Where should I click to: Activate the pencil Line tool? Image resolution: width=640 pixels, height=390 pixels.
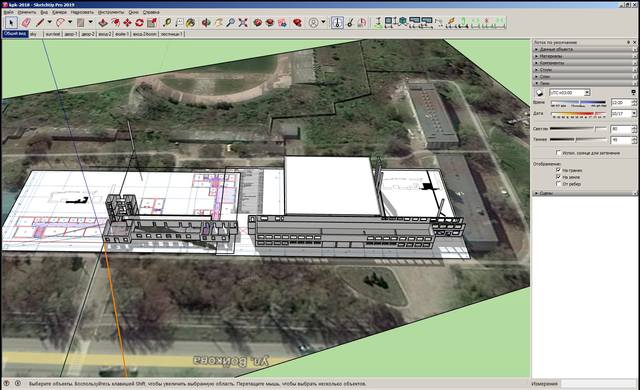(40, 22)
